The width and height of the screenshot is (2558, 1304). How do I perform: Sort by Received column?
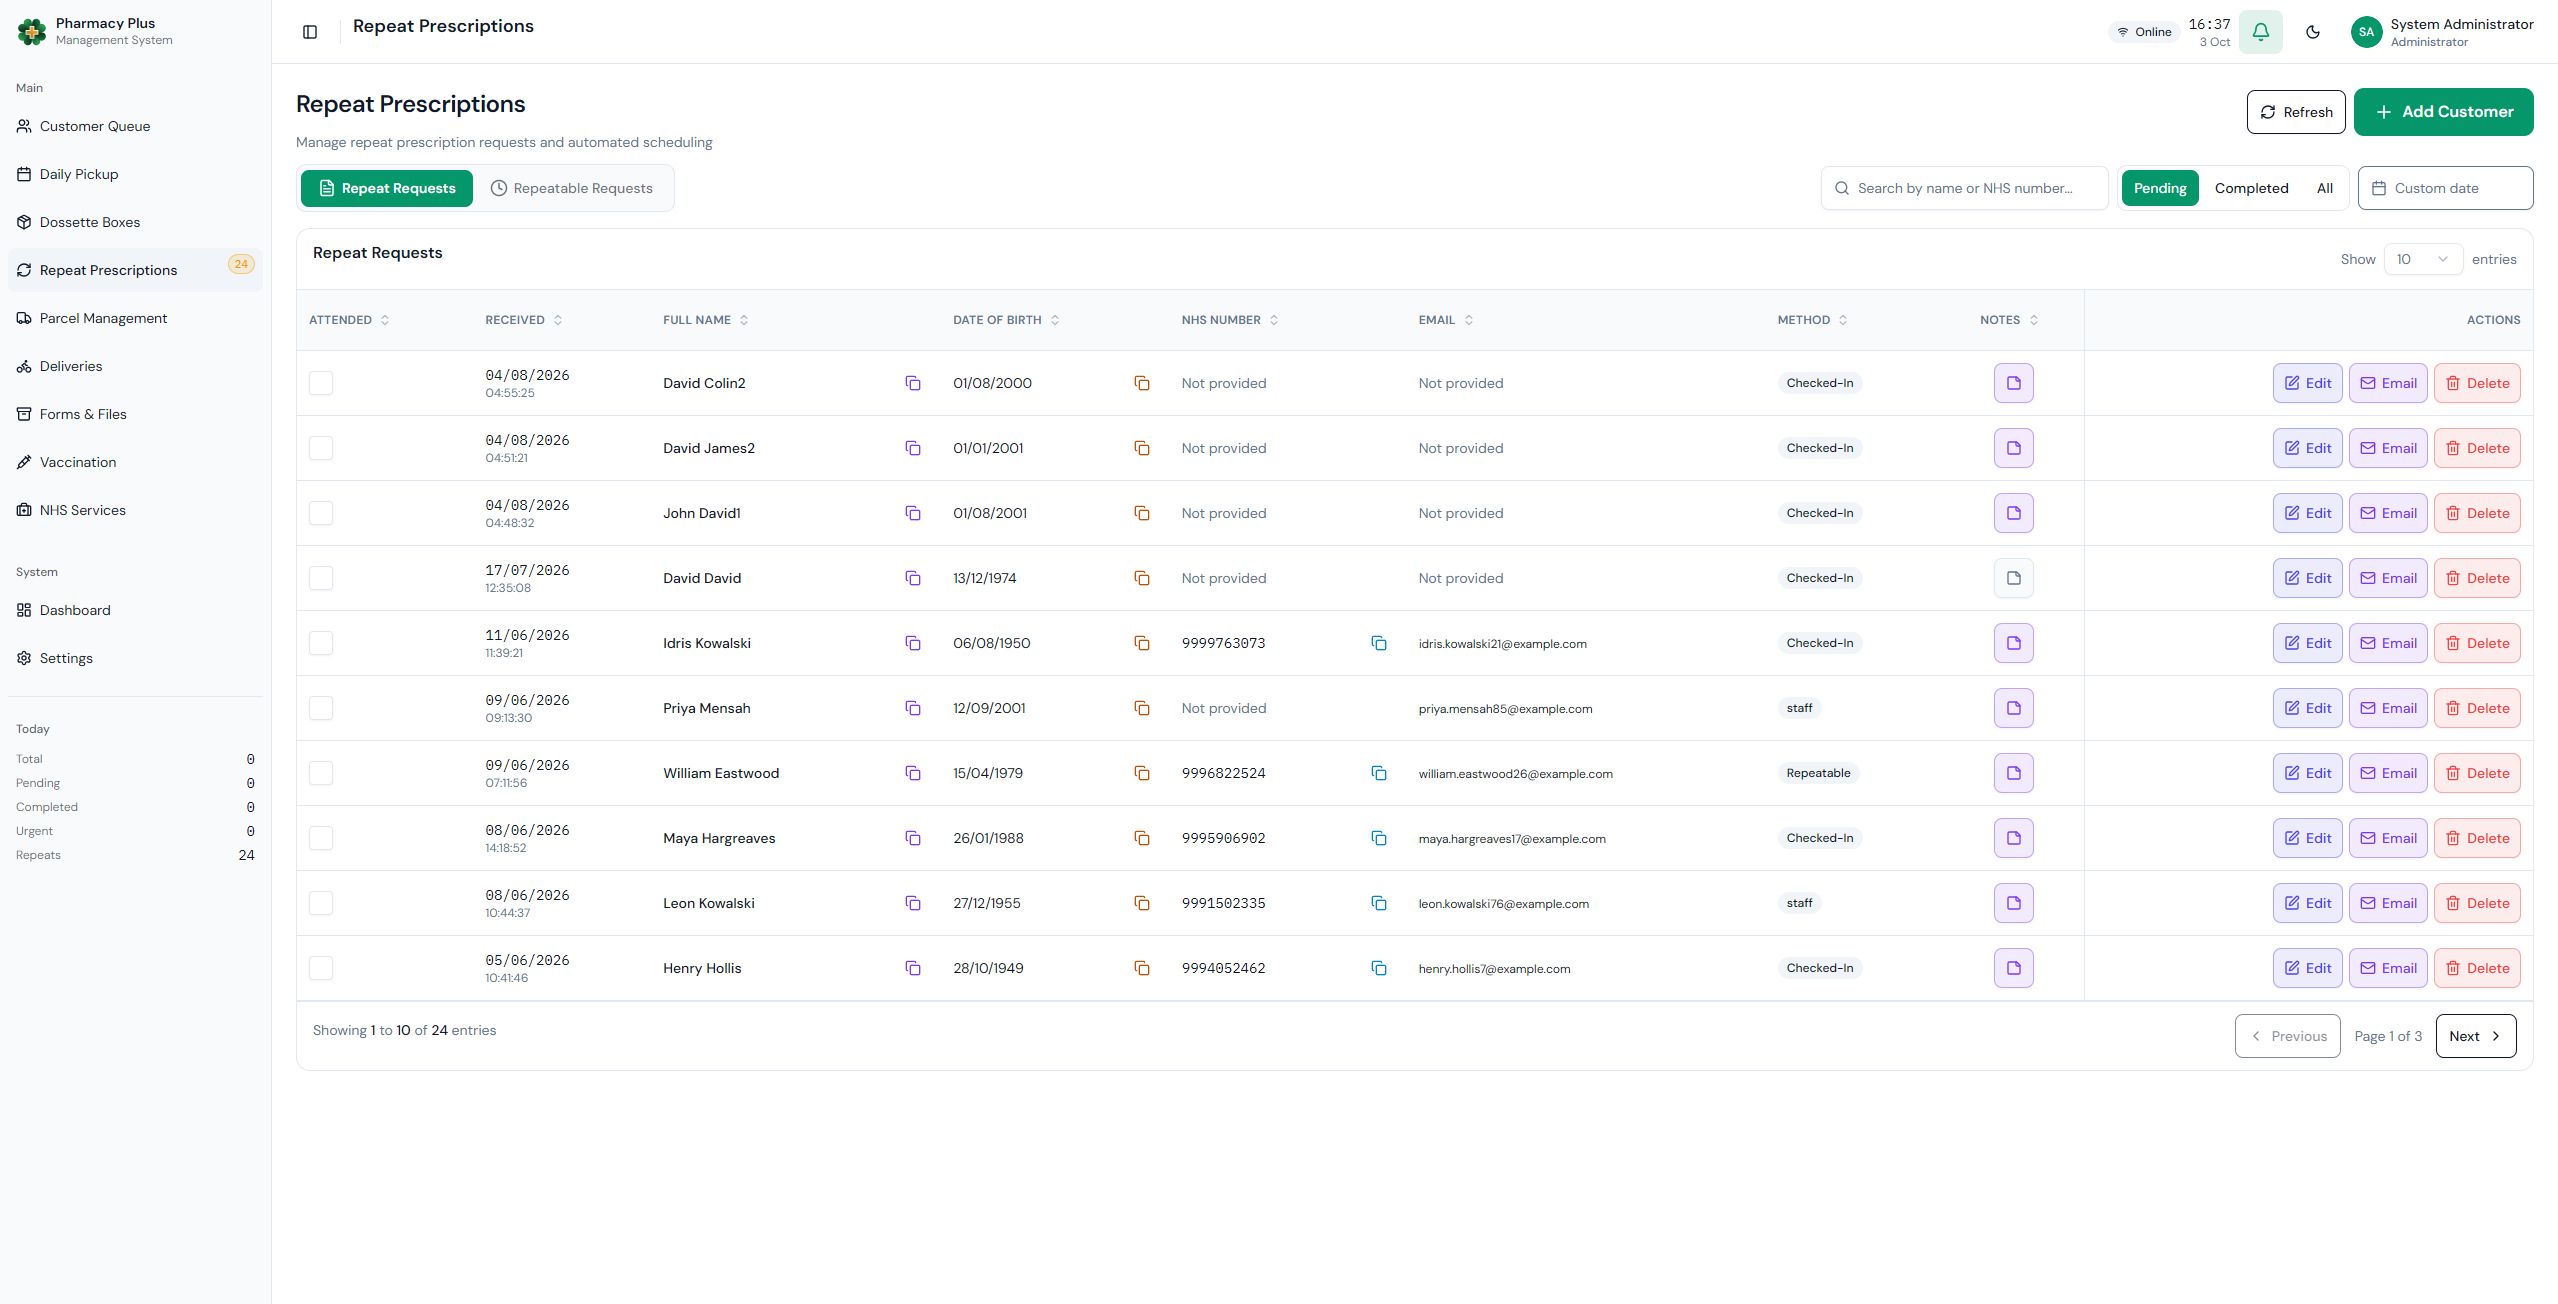524,320
